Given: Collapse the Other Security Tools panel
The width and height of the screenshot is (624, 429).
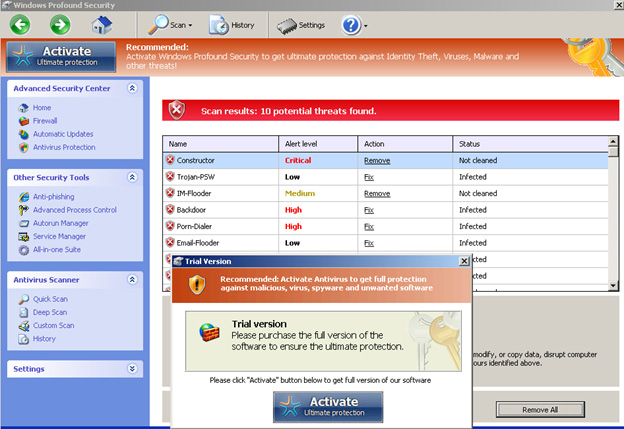Looking at the screenshot, I should (x=132, y=177).
